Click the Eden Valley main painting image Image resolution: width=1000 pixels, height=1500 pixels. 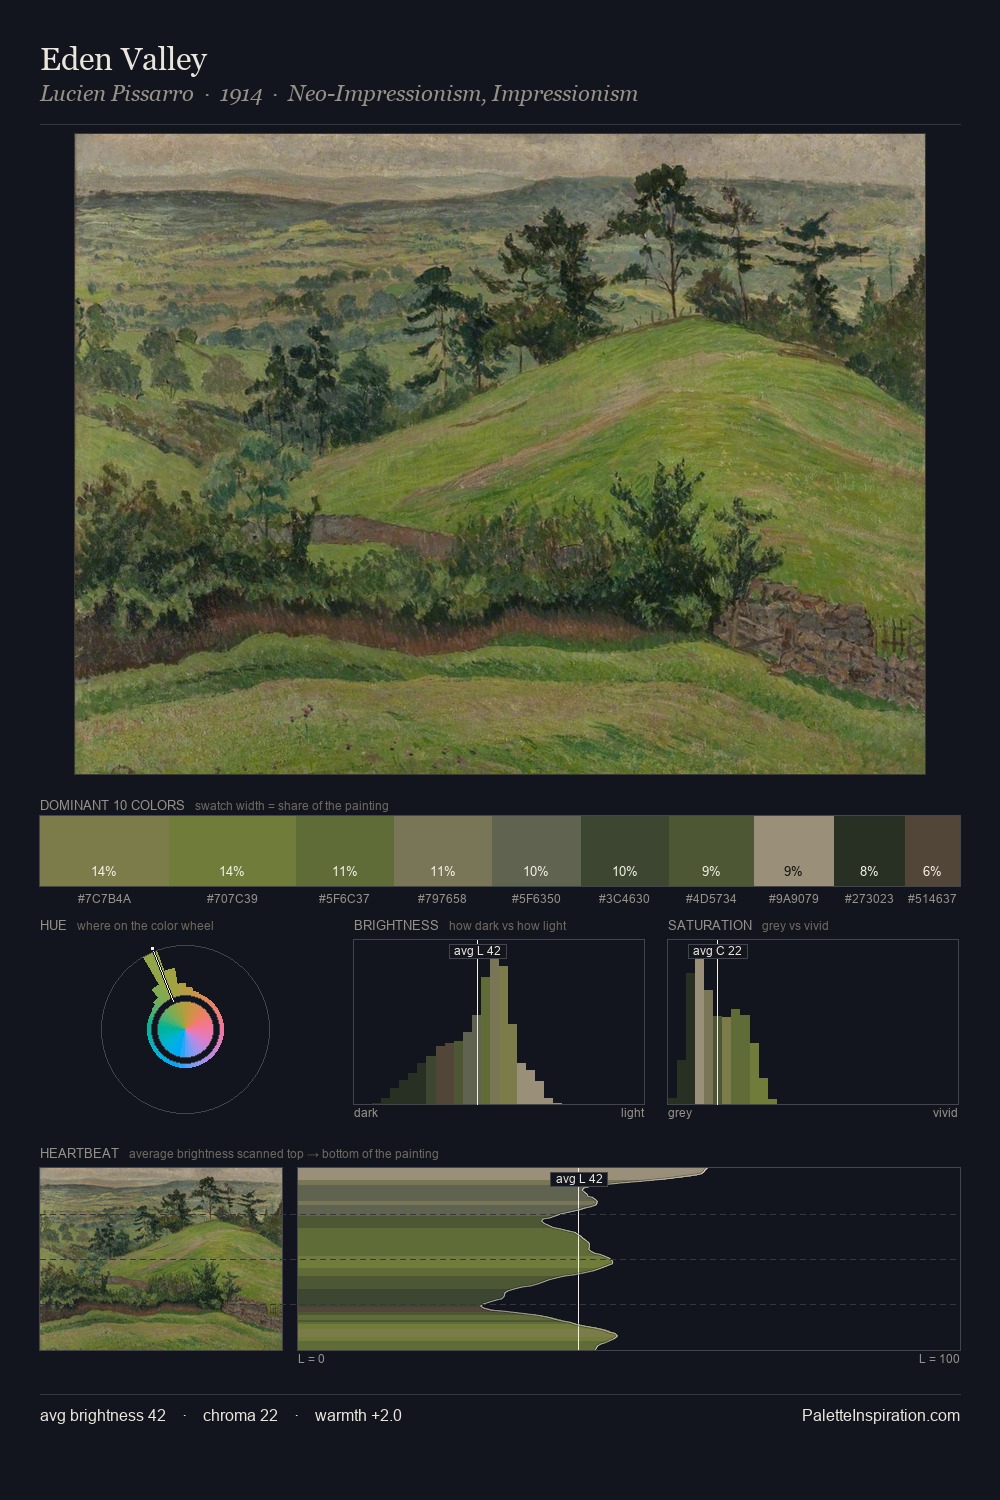(x=500, y=454)
